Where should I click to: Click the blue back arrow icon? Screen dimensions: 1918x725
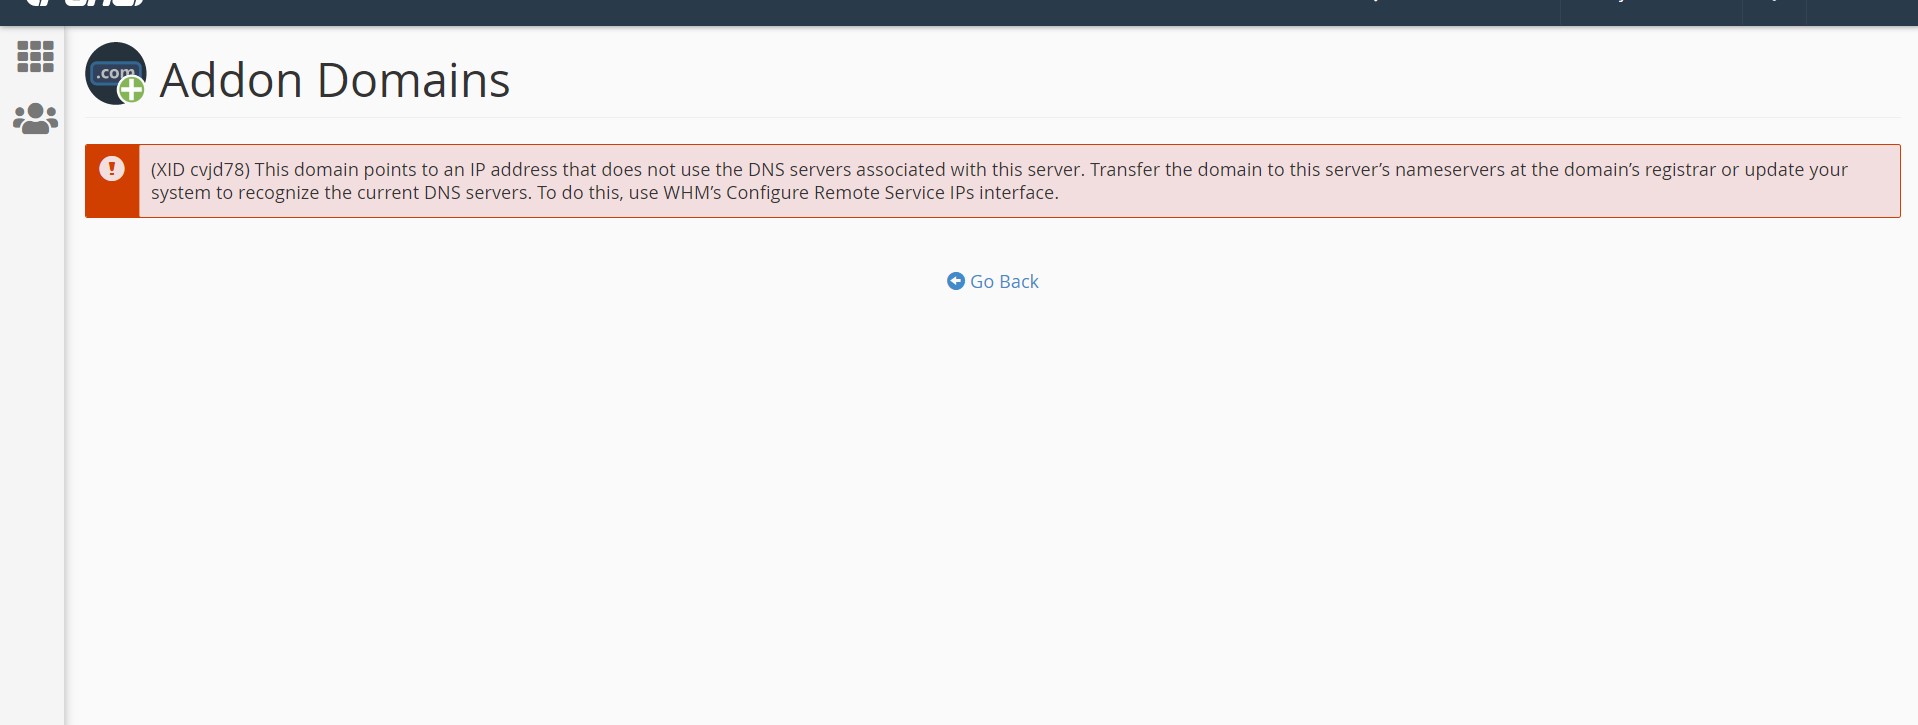[956, 281]
